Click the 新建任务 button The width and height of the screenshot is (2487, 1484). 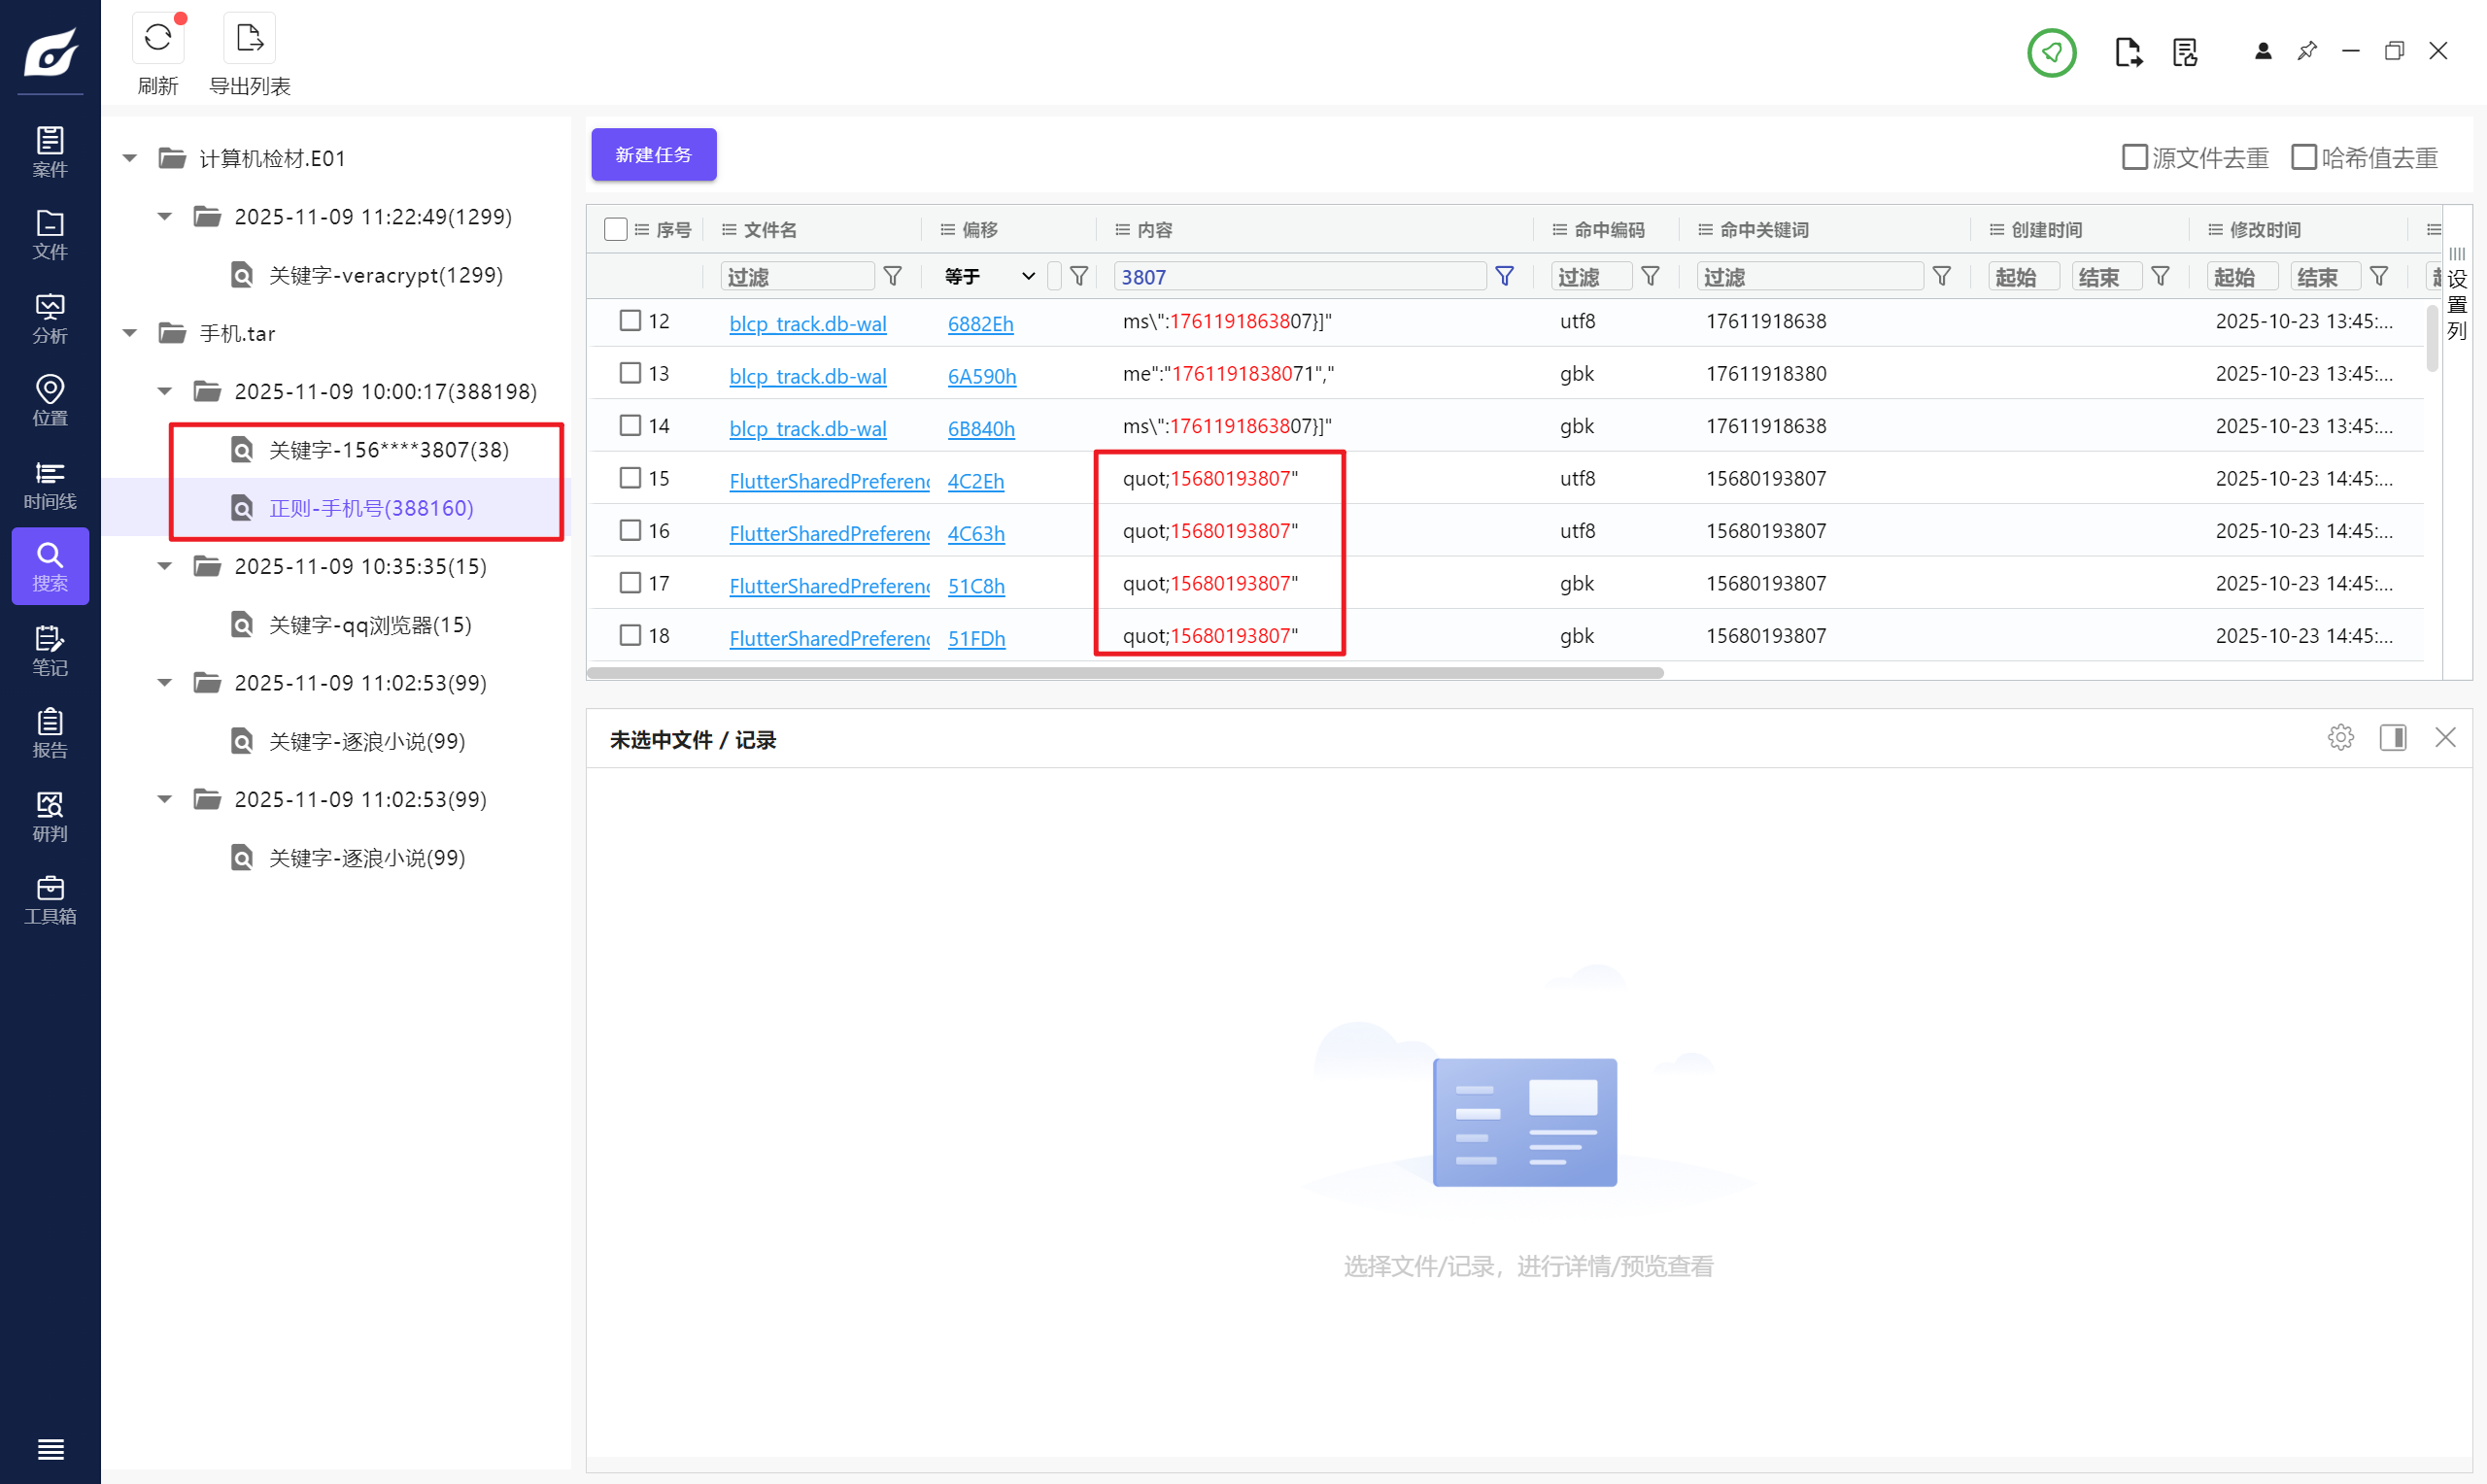tap(653, 155)
